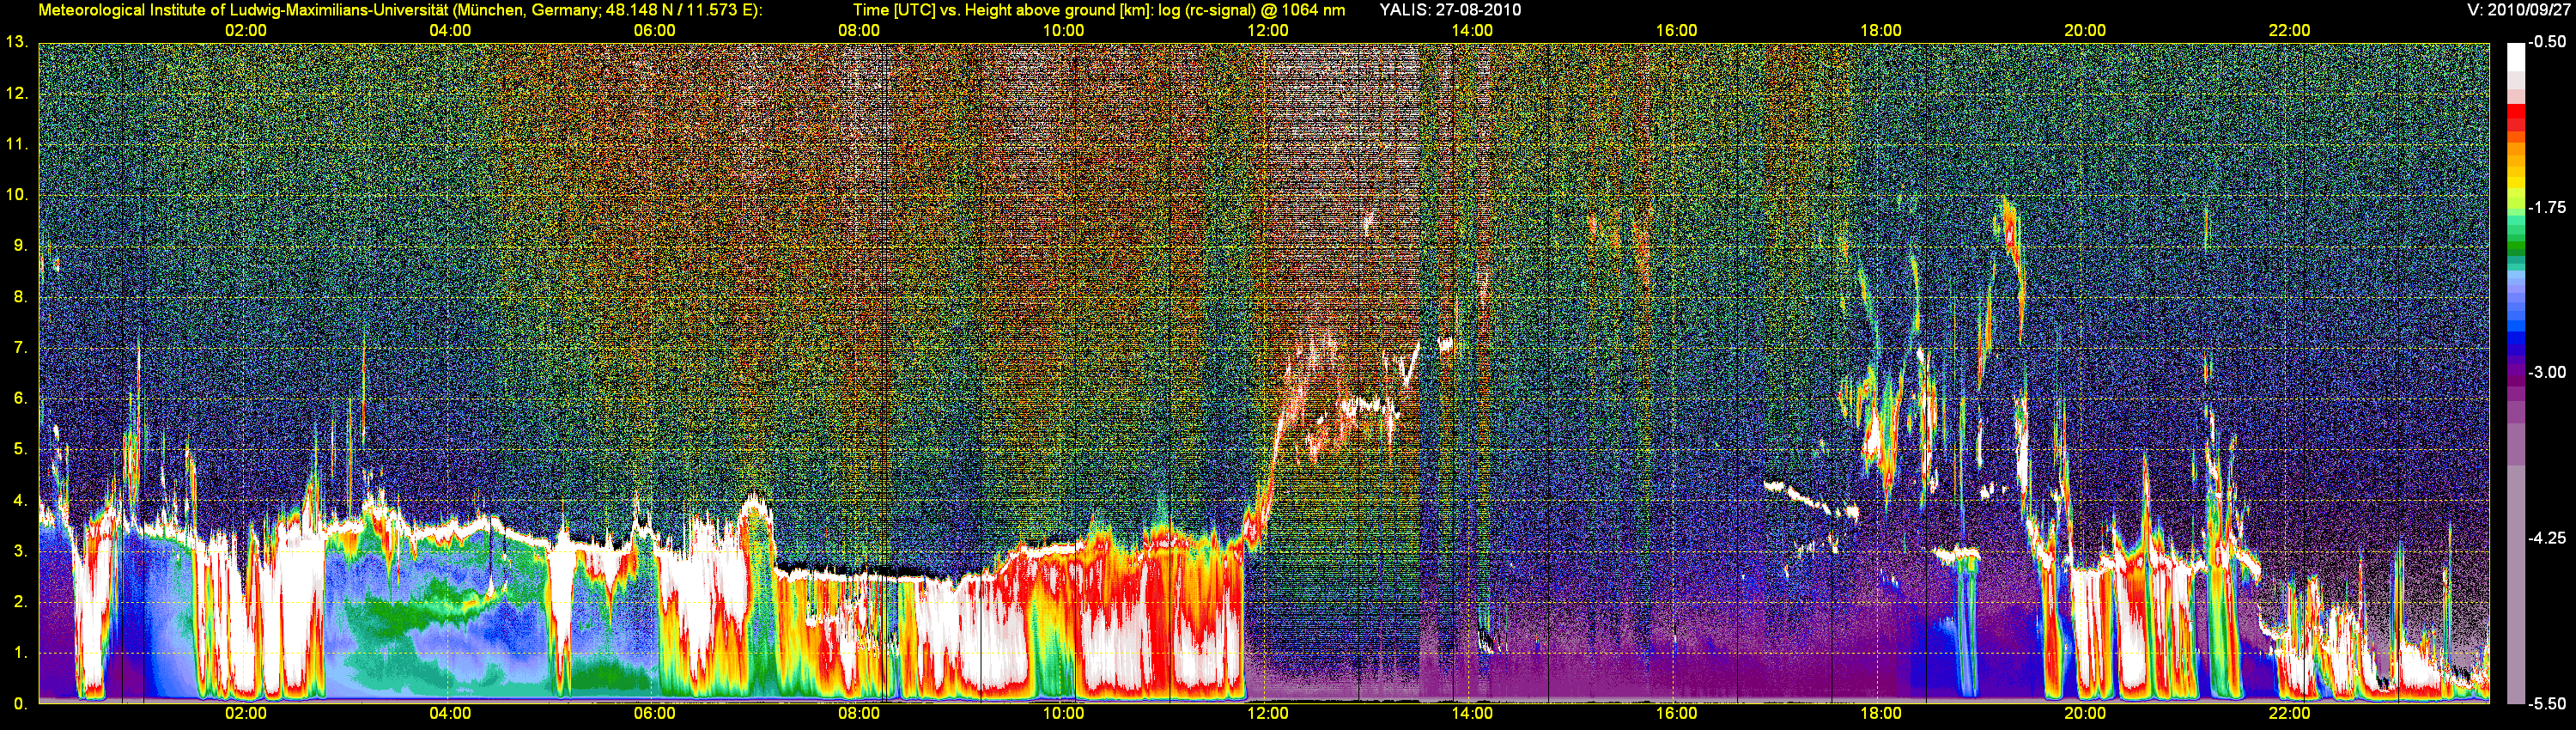Viewport: 2576px width, 730px height.
Task: Click '08:00' on the upper time axis
Action: tap(859, 30)
